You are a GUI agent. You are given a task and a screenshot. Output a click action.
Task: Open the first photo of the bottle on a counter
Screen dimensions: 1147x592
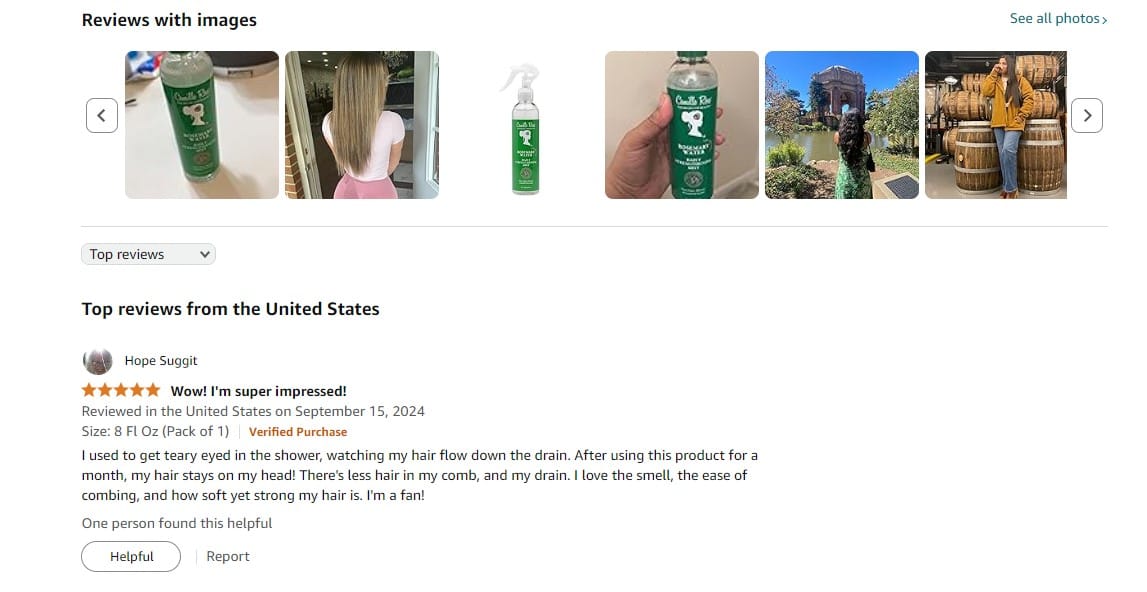point(202,124)
